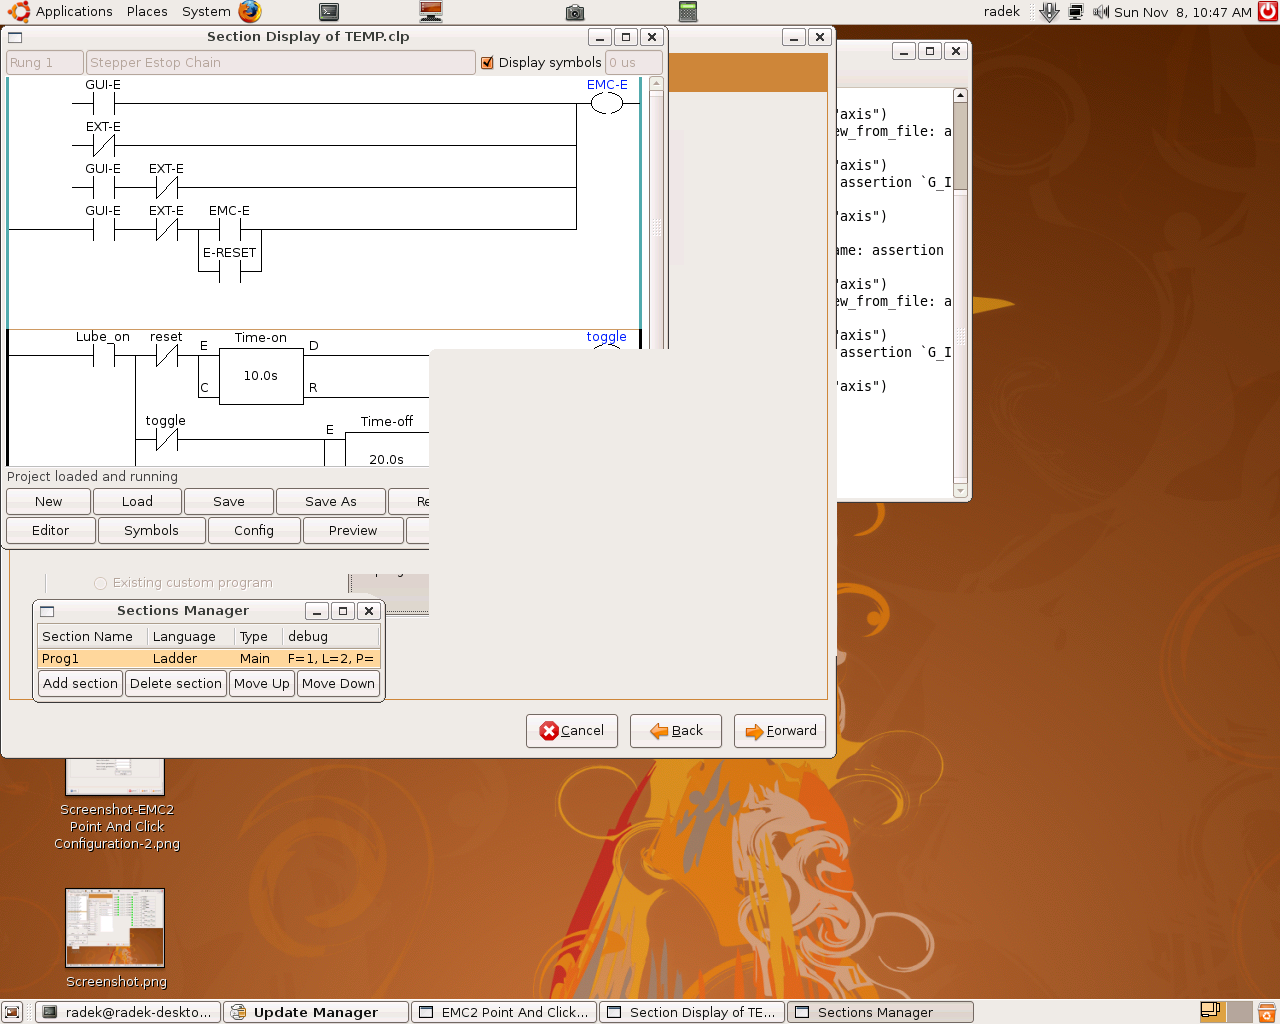1280x1024 pixels.
Task: Open the calculator launcher icon
Action: [x=688, y=12]
